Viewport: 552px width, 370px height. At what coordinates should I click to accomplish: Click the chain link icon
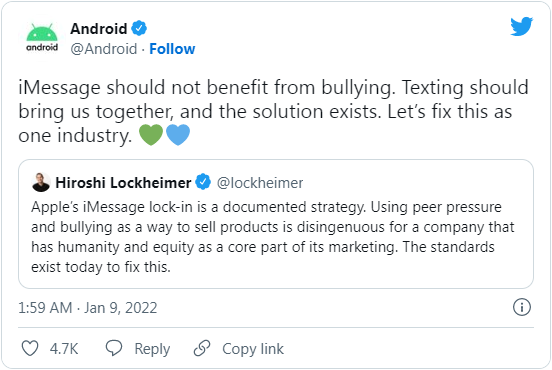click(202, 348)
